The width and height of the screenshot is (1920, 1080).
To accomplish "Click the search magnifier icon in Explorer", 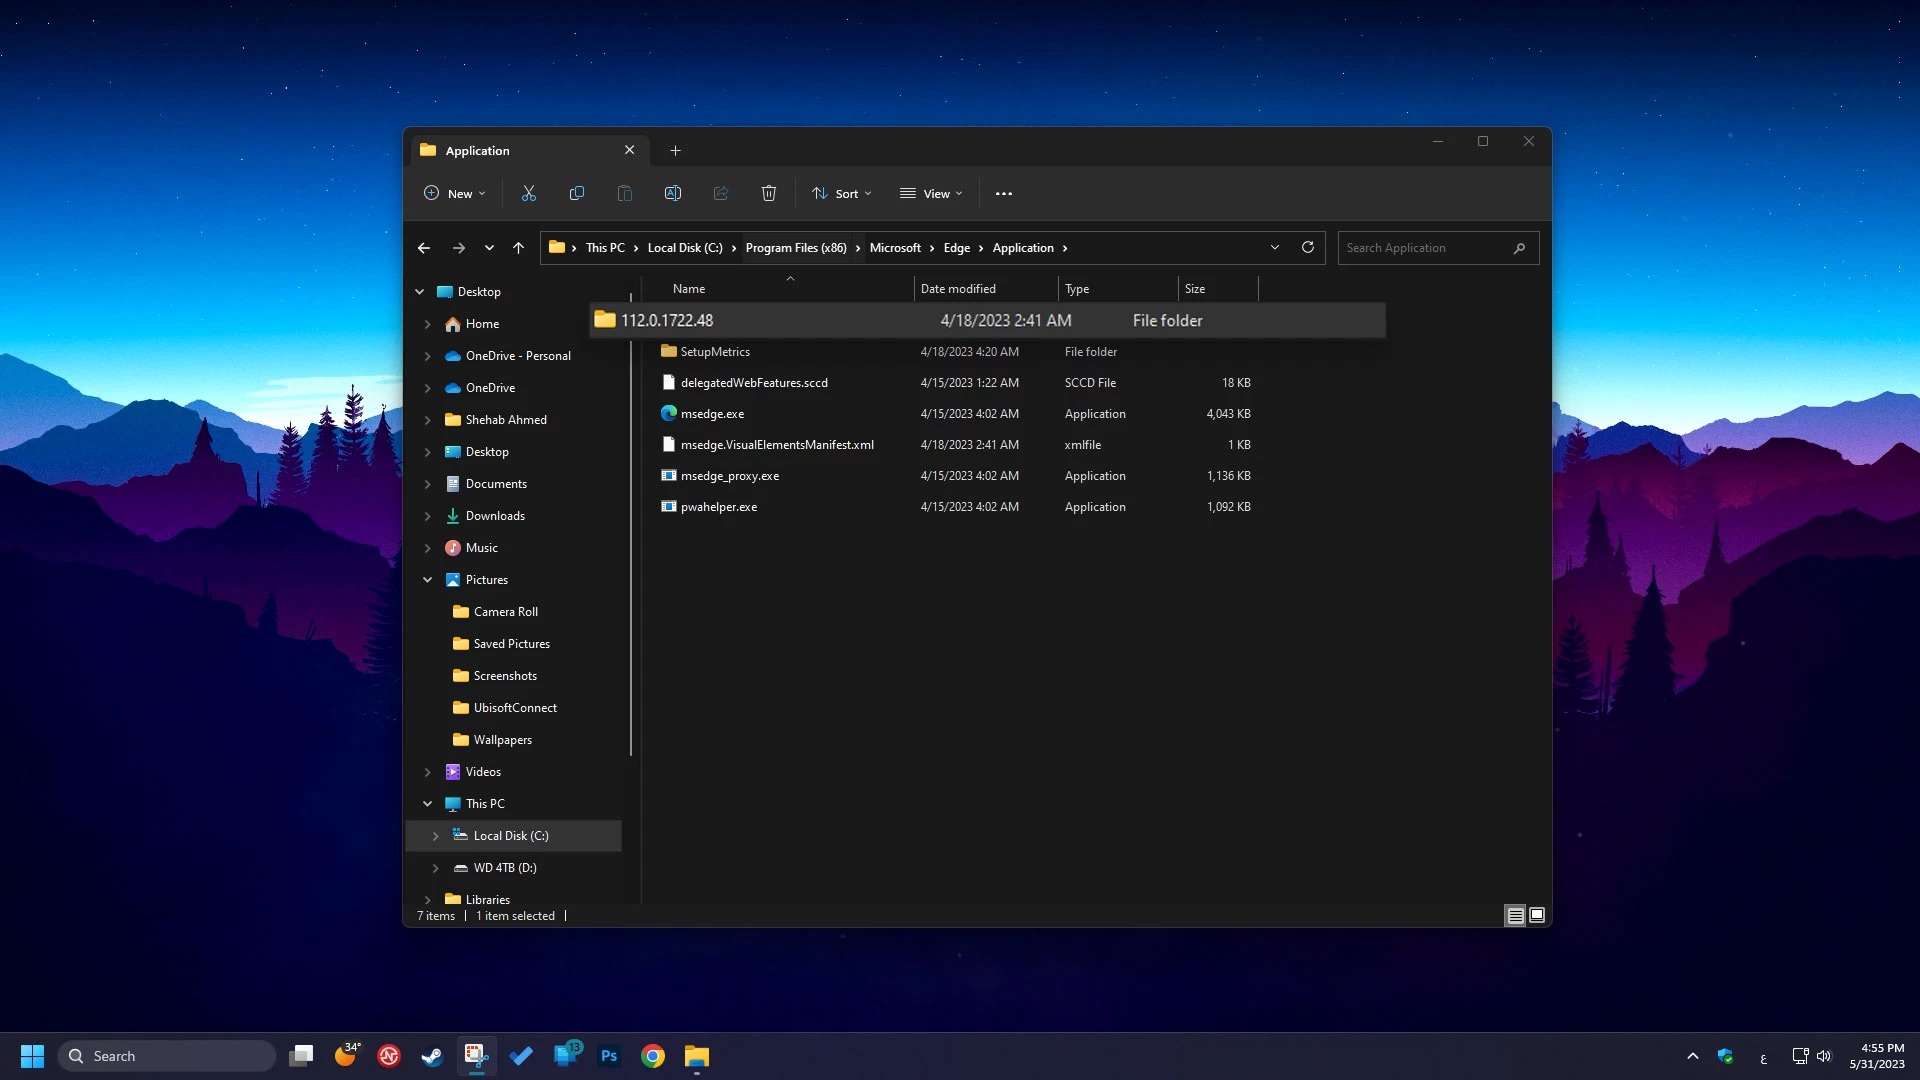I will tap(1519, 248).
